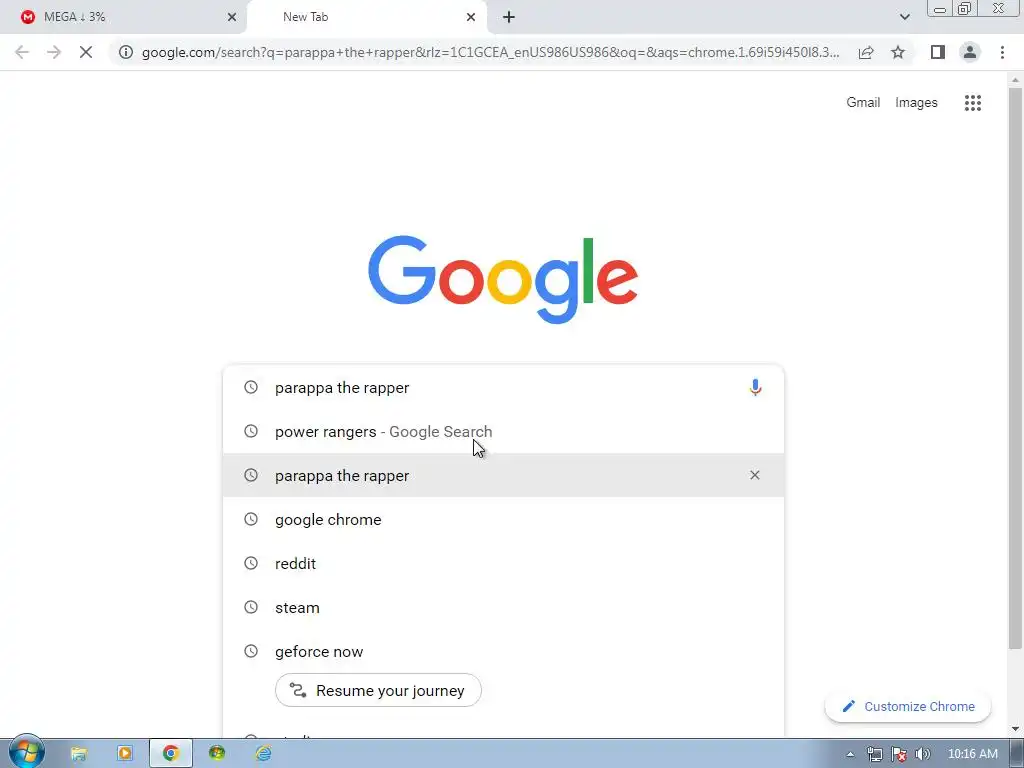Close the MEGA tab
This screenshot has width=1024, height=768.
(x=232, y=17)
